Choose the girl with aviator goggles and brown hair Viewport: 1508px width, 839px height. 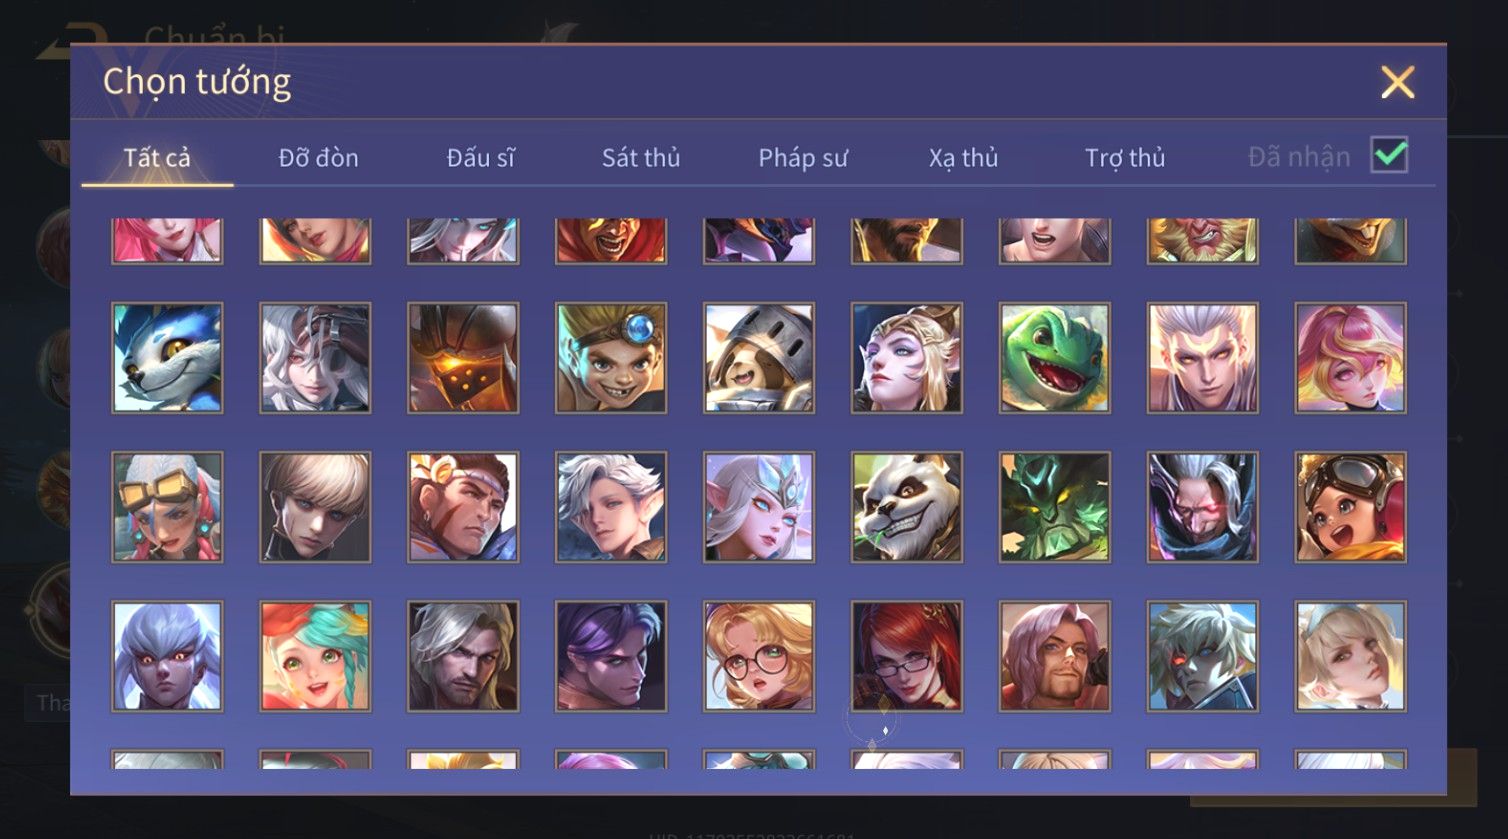[x=1351, y=507]
